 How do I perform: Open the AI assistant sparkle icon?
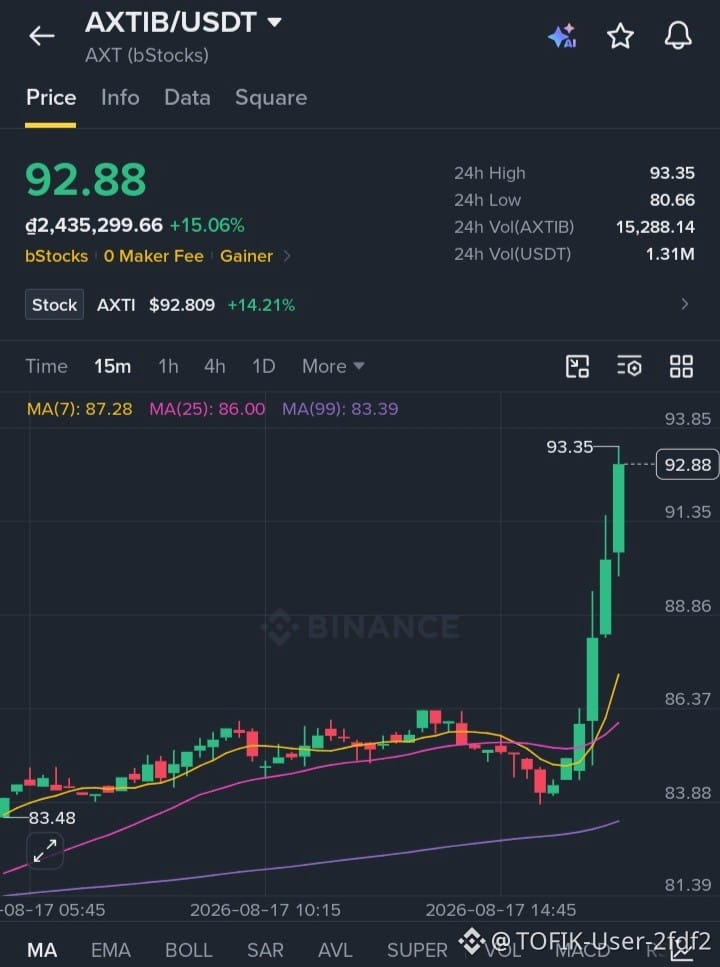562,36
